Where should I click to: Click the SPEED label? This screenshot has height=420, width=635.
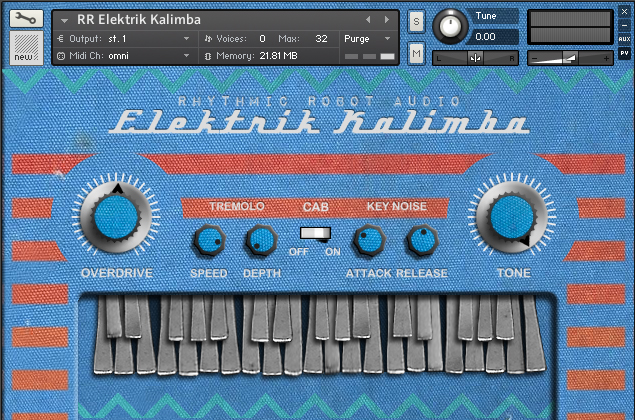pyautogui.click(x=209, y=273)
